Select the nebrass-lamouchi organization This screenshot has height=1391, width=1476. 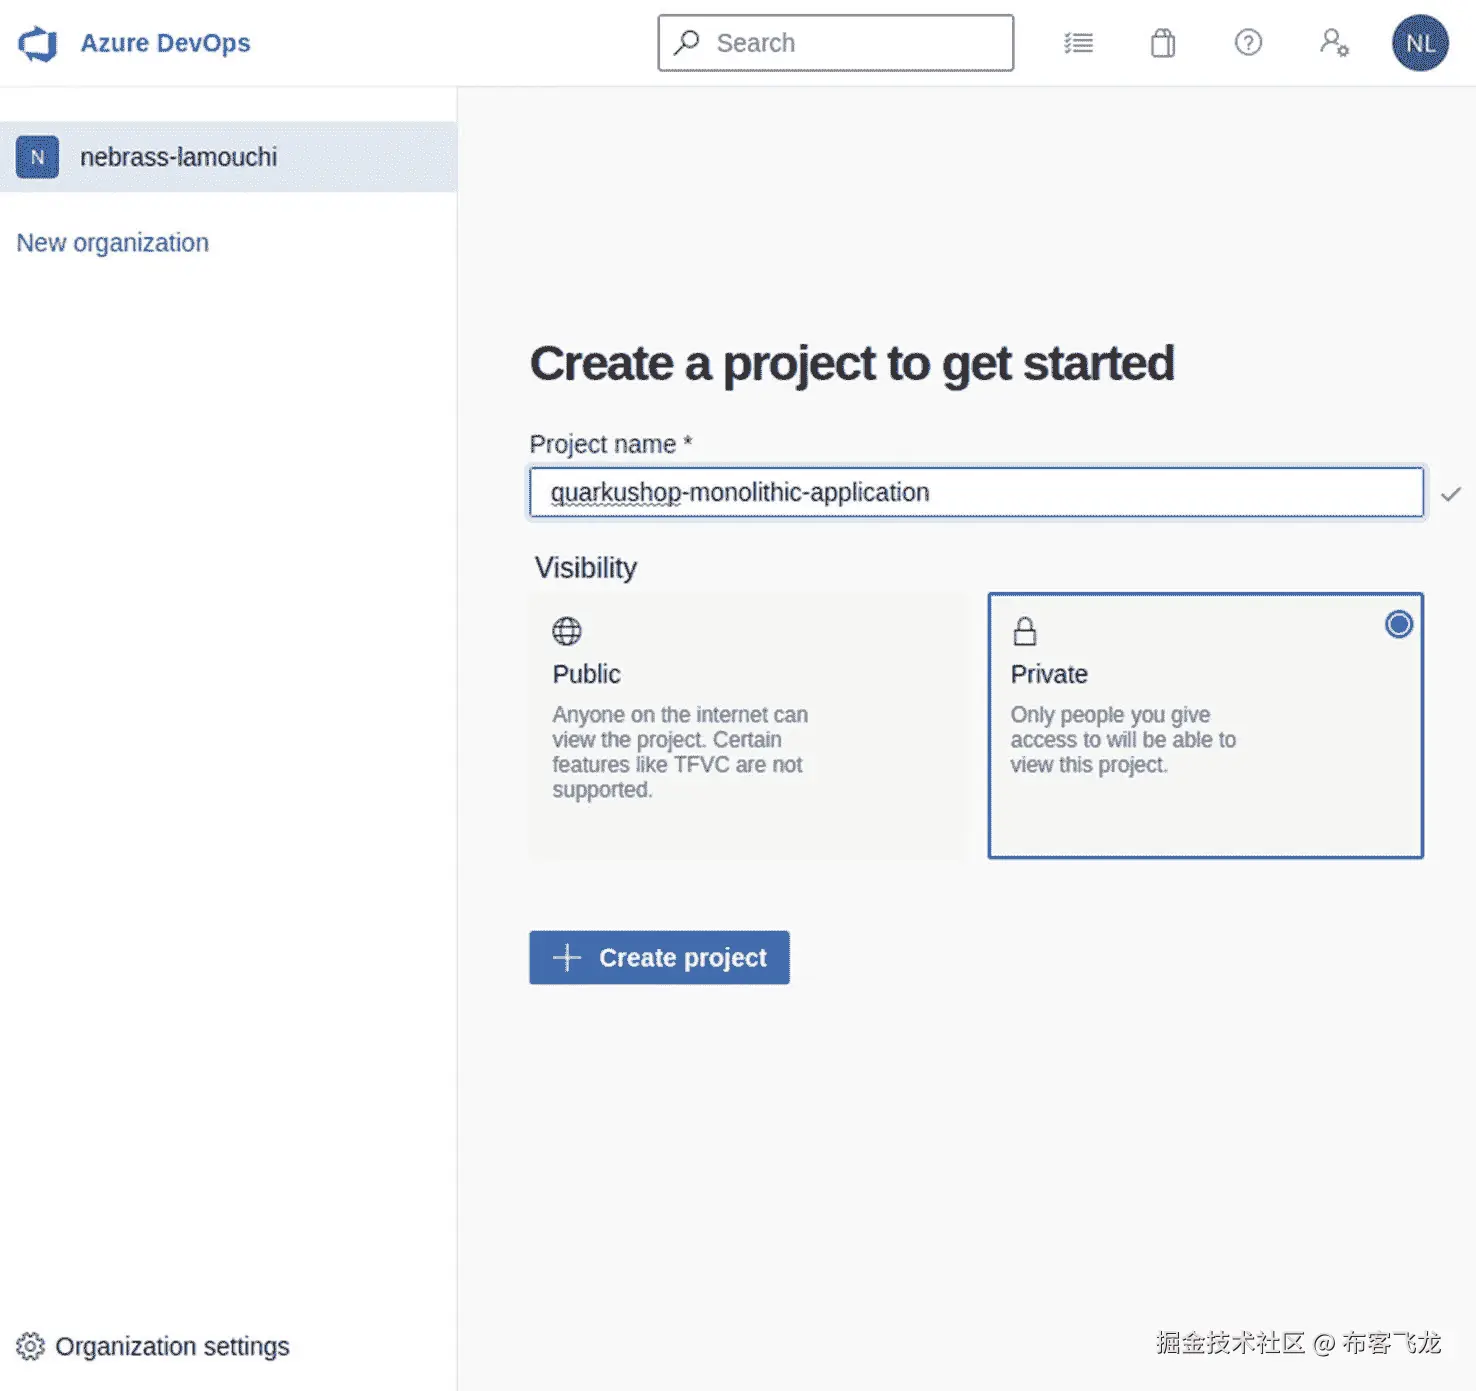click(228, 157)
